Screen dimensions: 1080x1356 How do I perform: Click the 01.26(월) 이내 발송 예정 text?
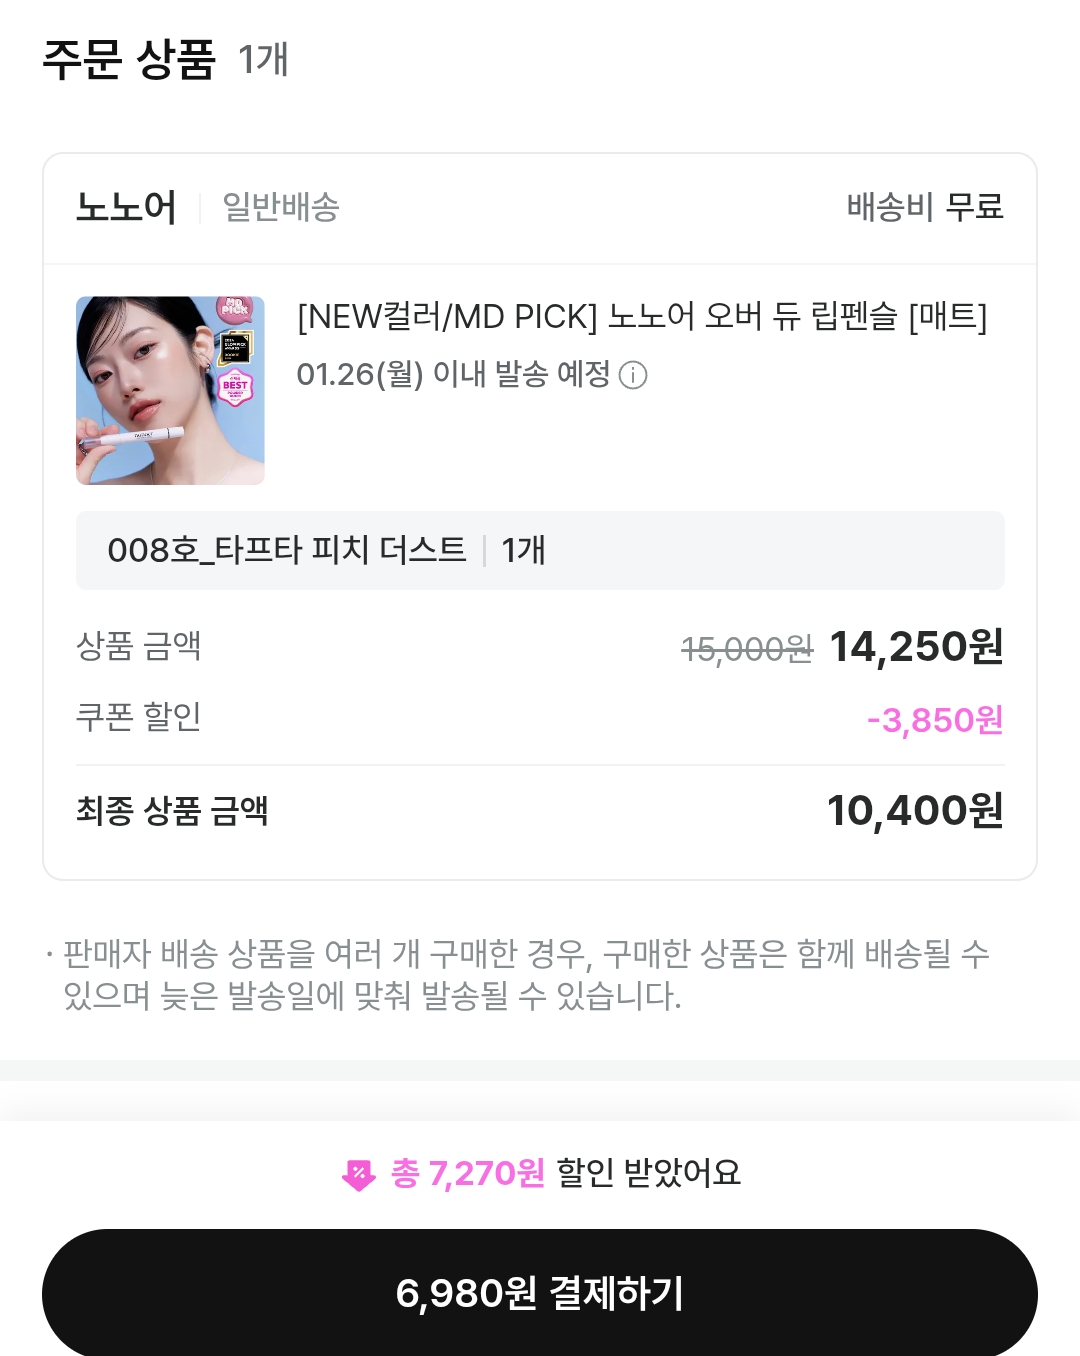click(x=453, y=375)
